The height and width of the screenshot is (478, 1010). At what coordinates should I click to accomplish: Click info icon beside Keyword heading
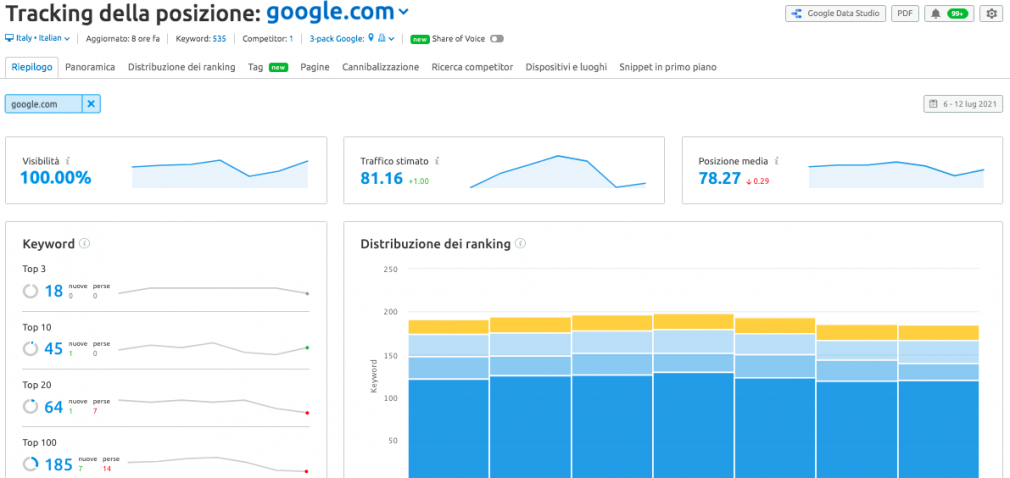(84, 244)
